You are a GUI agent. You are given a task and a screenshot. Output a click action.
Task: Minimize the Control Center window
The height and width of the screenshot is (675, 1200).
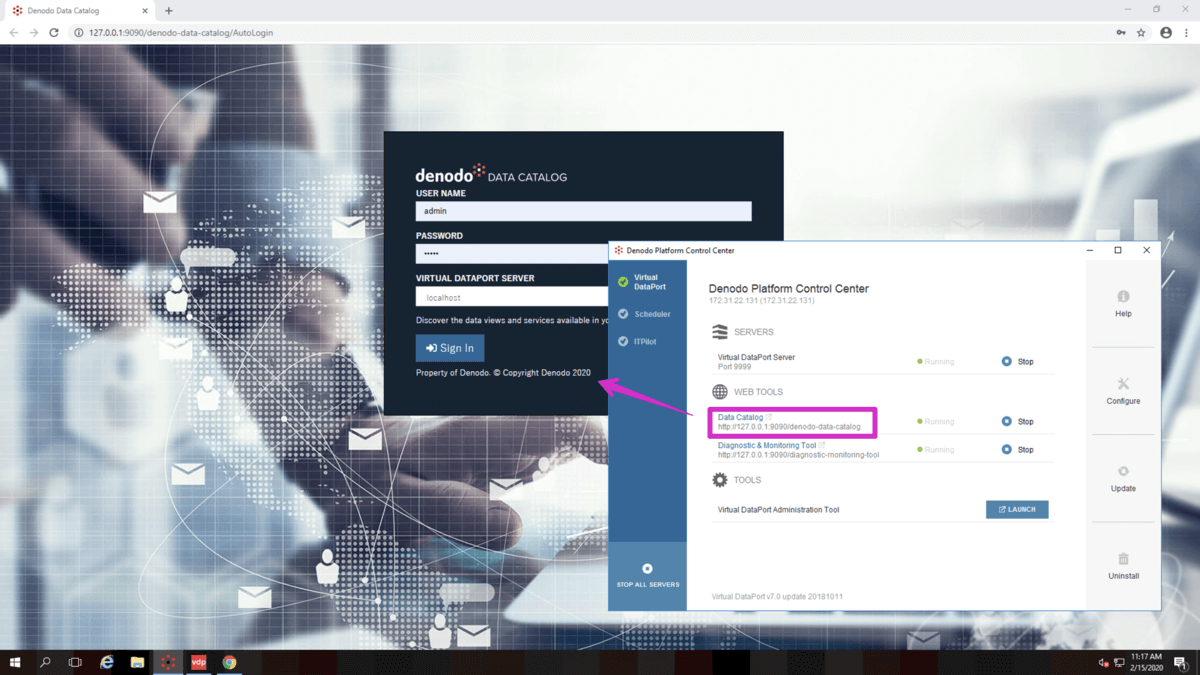(x=1090, y=251)
